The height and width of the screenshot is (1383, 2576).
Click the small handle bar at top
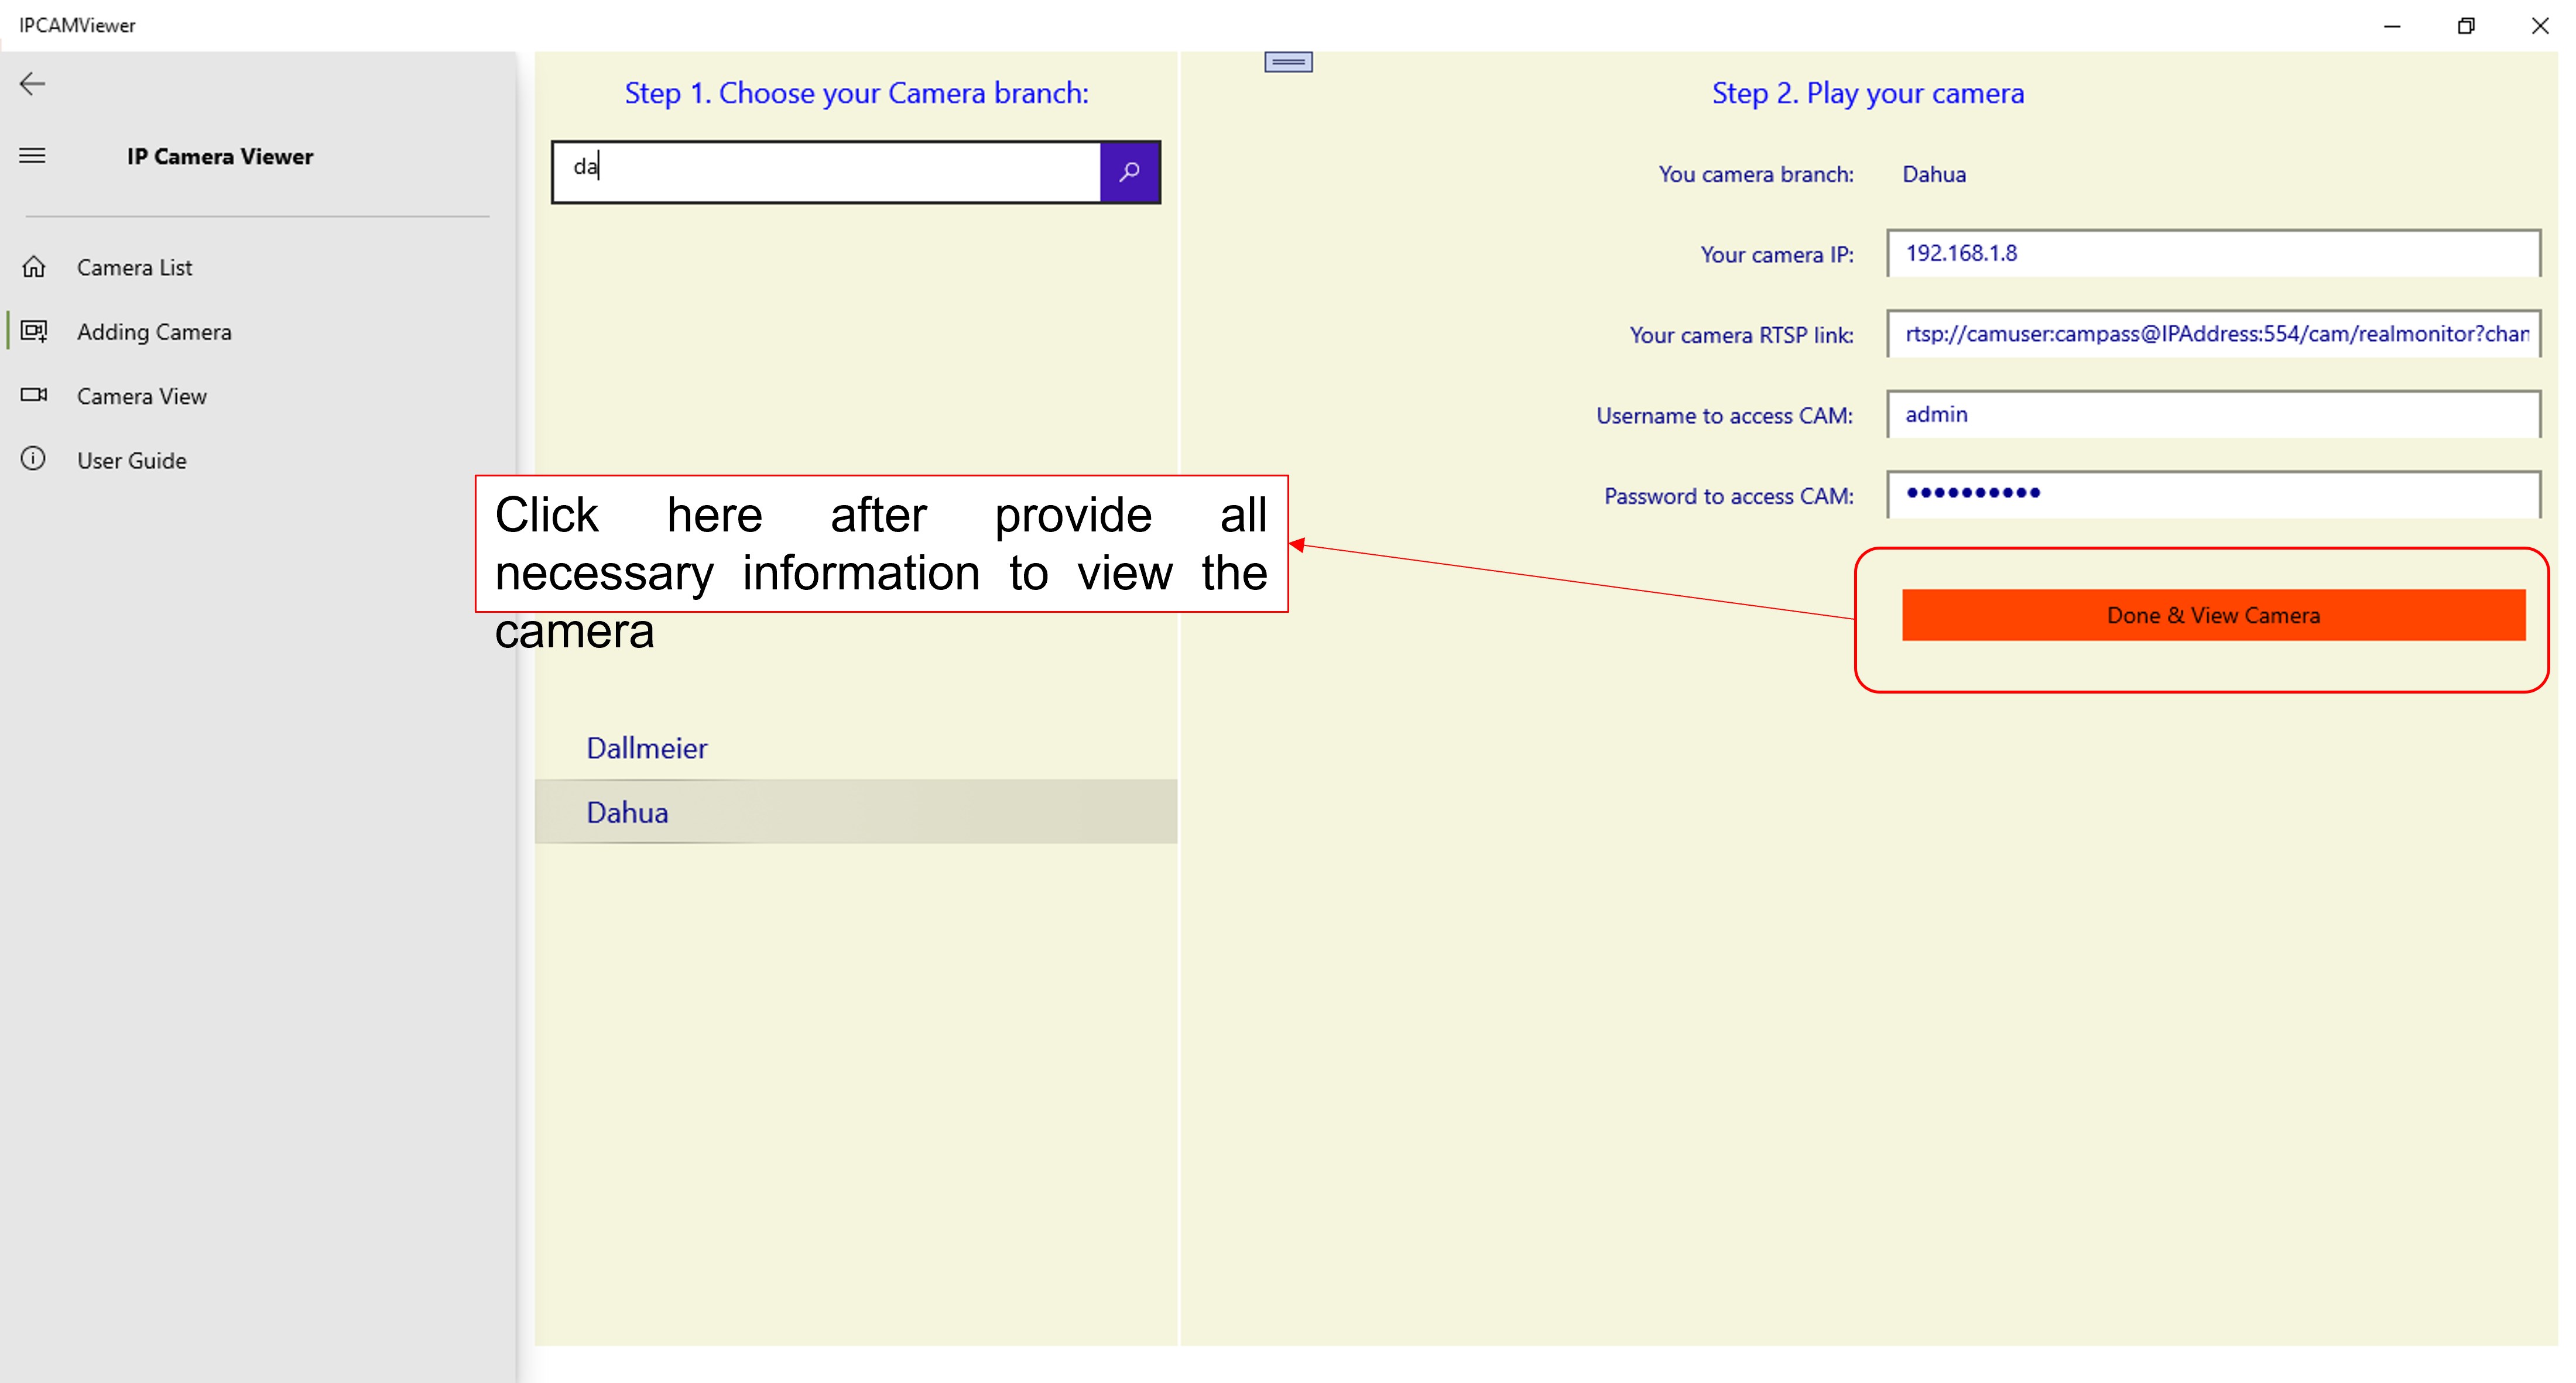(x=1288, y=62)
